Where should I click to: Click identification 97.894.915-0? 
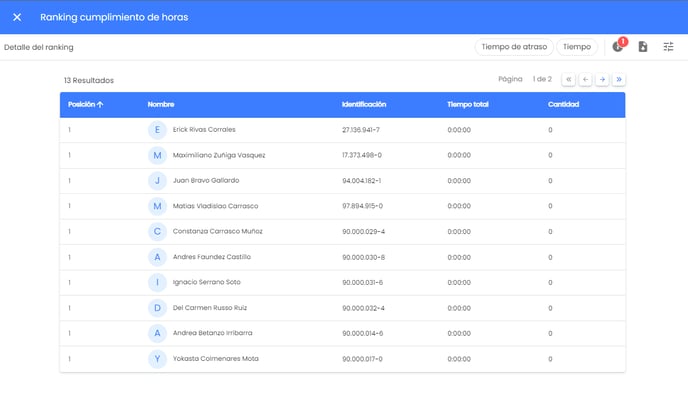[x=362, y=206]
